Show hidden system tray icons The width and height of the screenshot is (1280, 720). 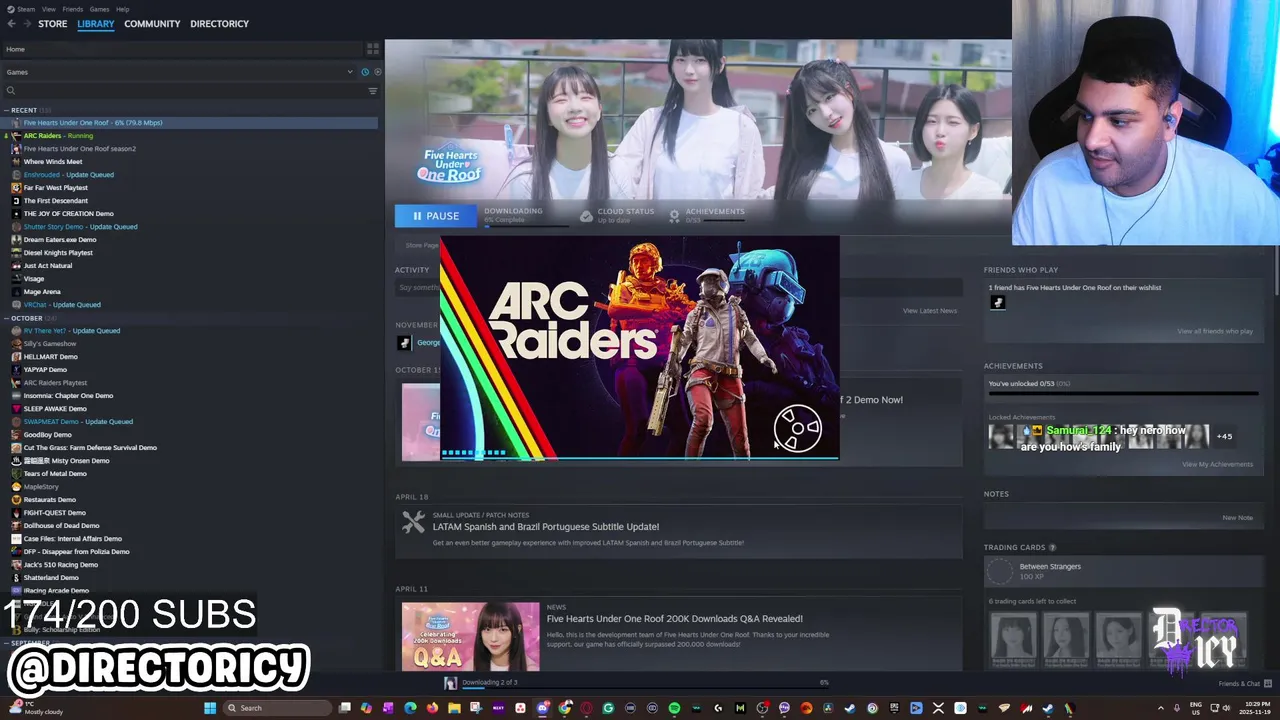1160,708
